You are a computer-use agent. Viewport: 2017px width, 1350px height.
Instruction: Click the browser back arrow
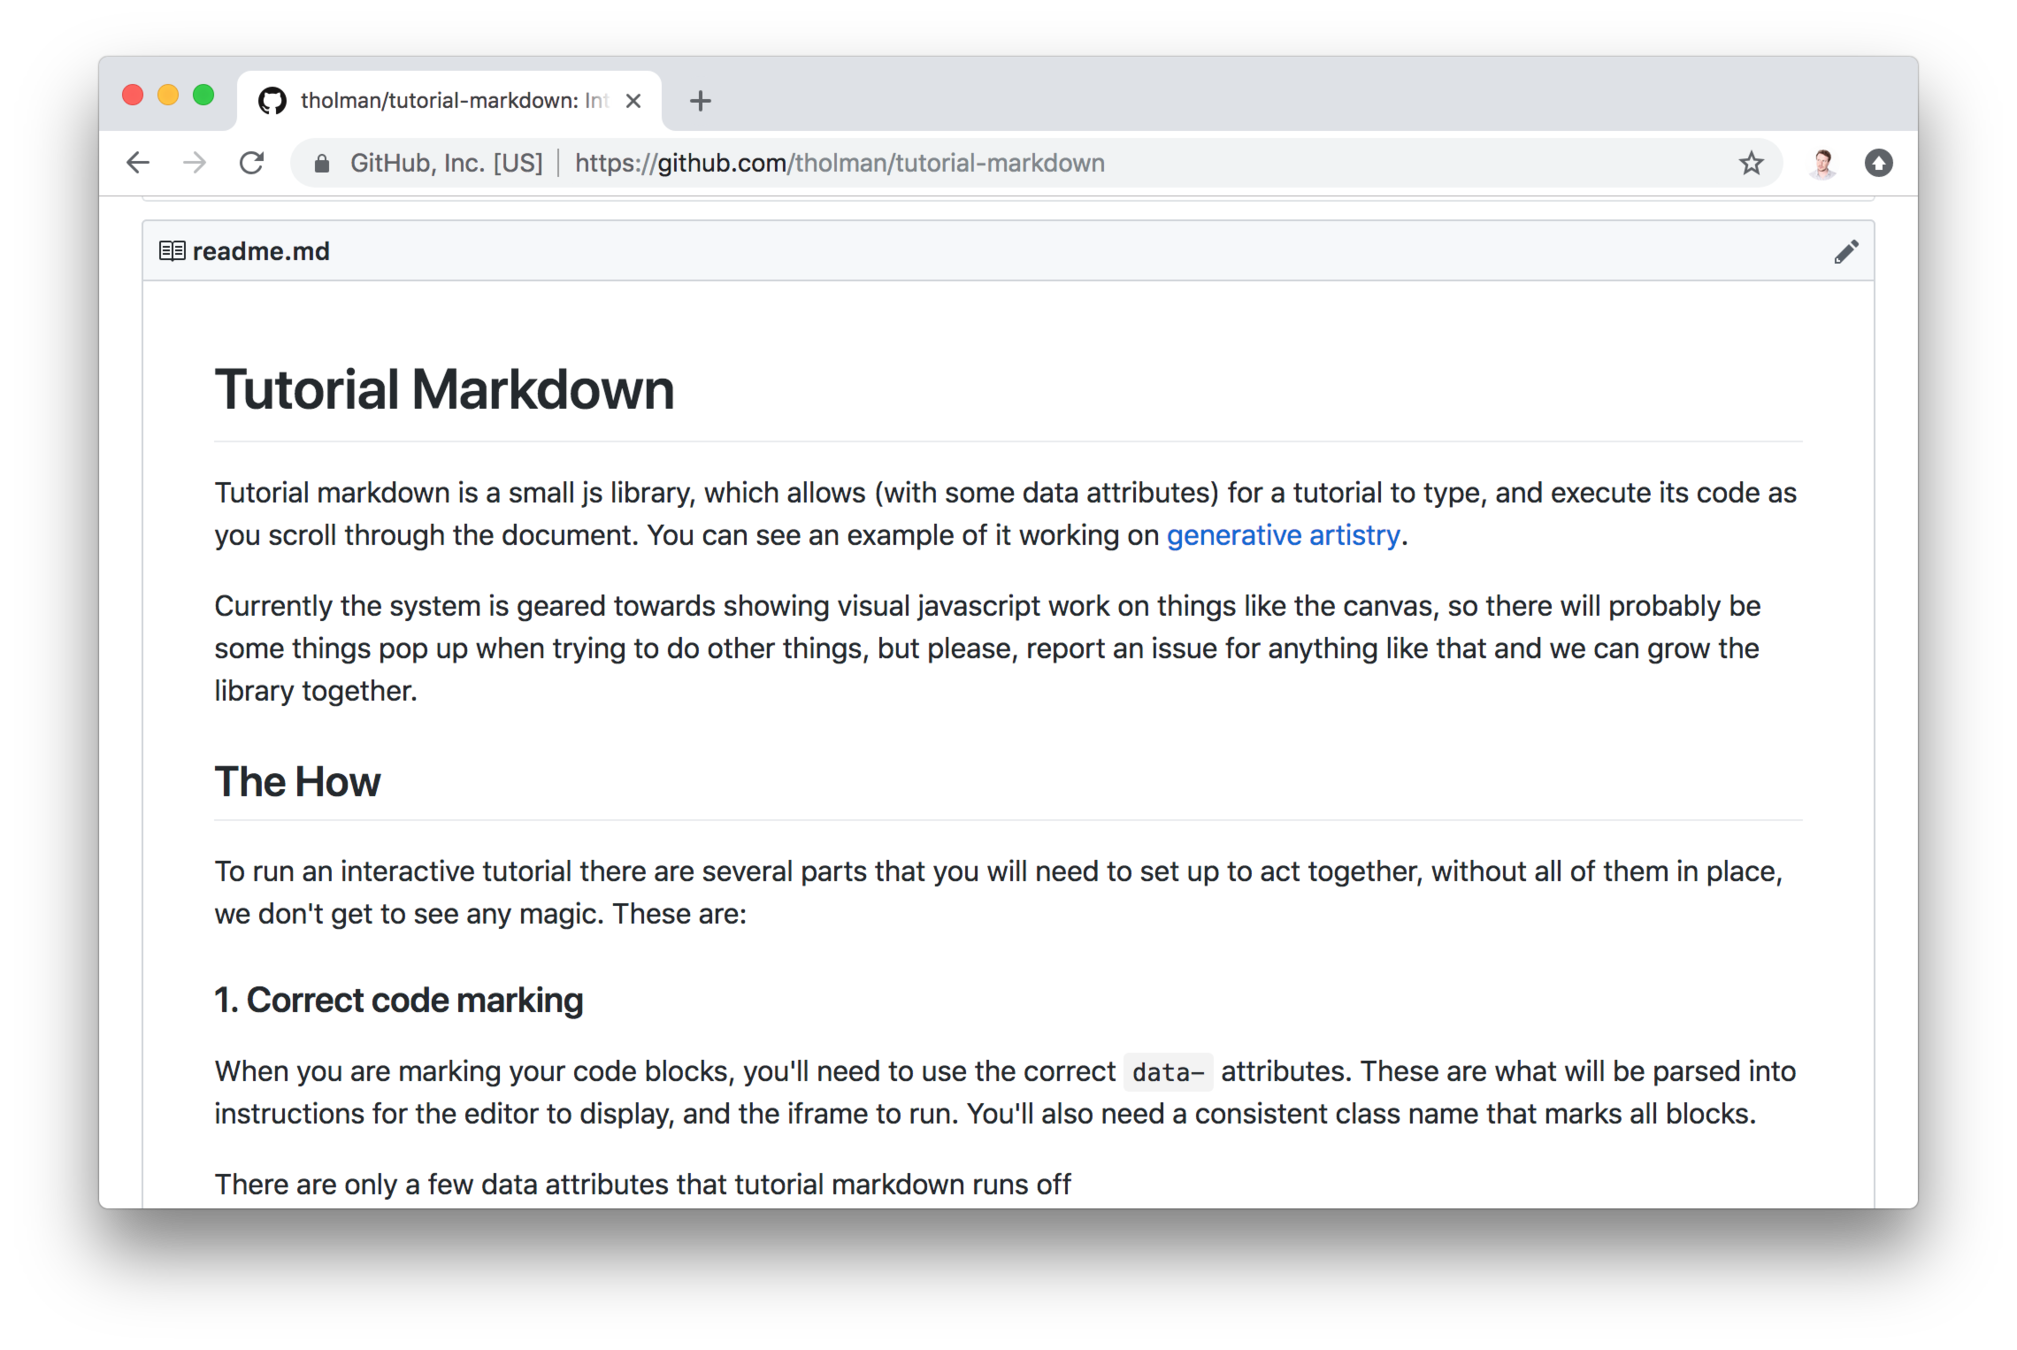(x=138, y=163)
